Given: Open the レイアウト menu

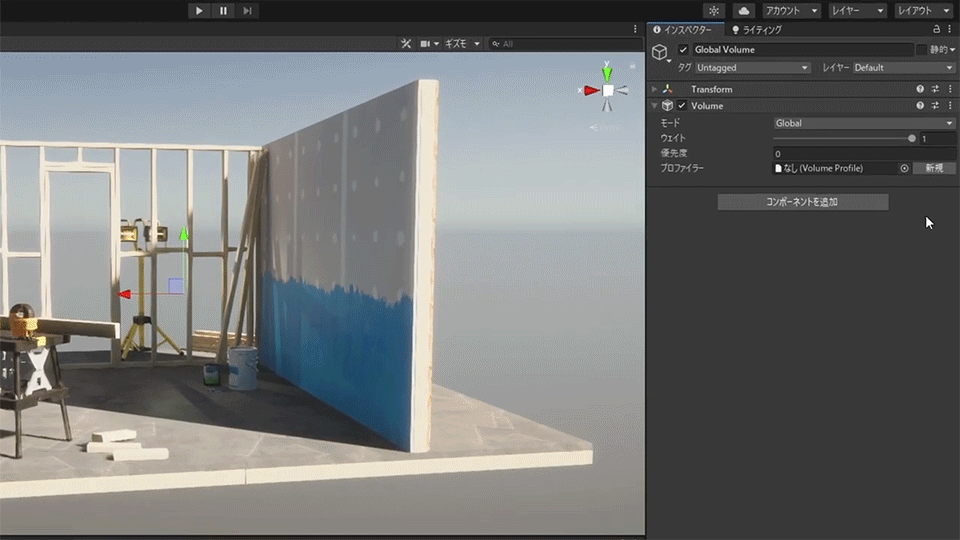Looking at the screenshot, I should click(x=921, y=10).
